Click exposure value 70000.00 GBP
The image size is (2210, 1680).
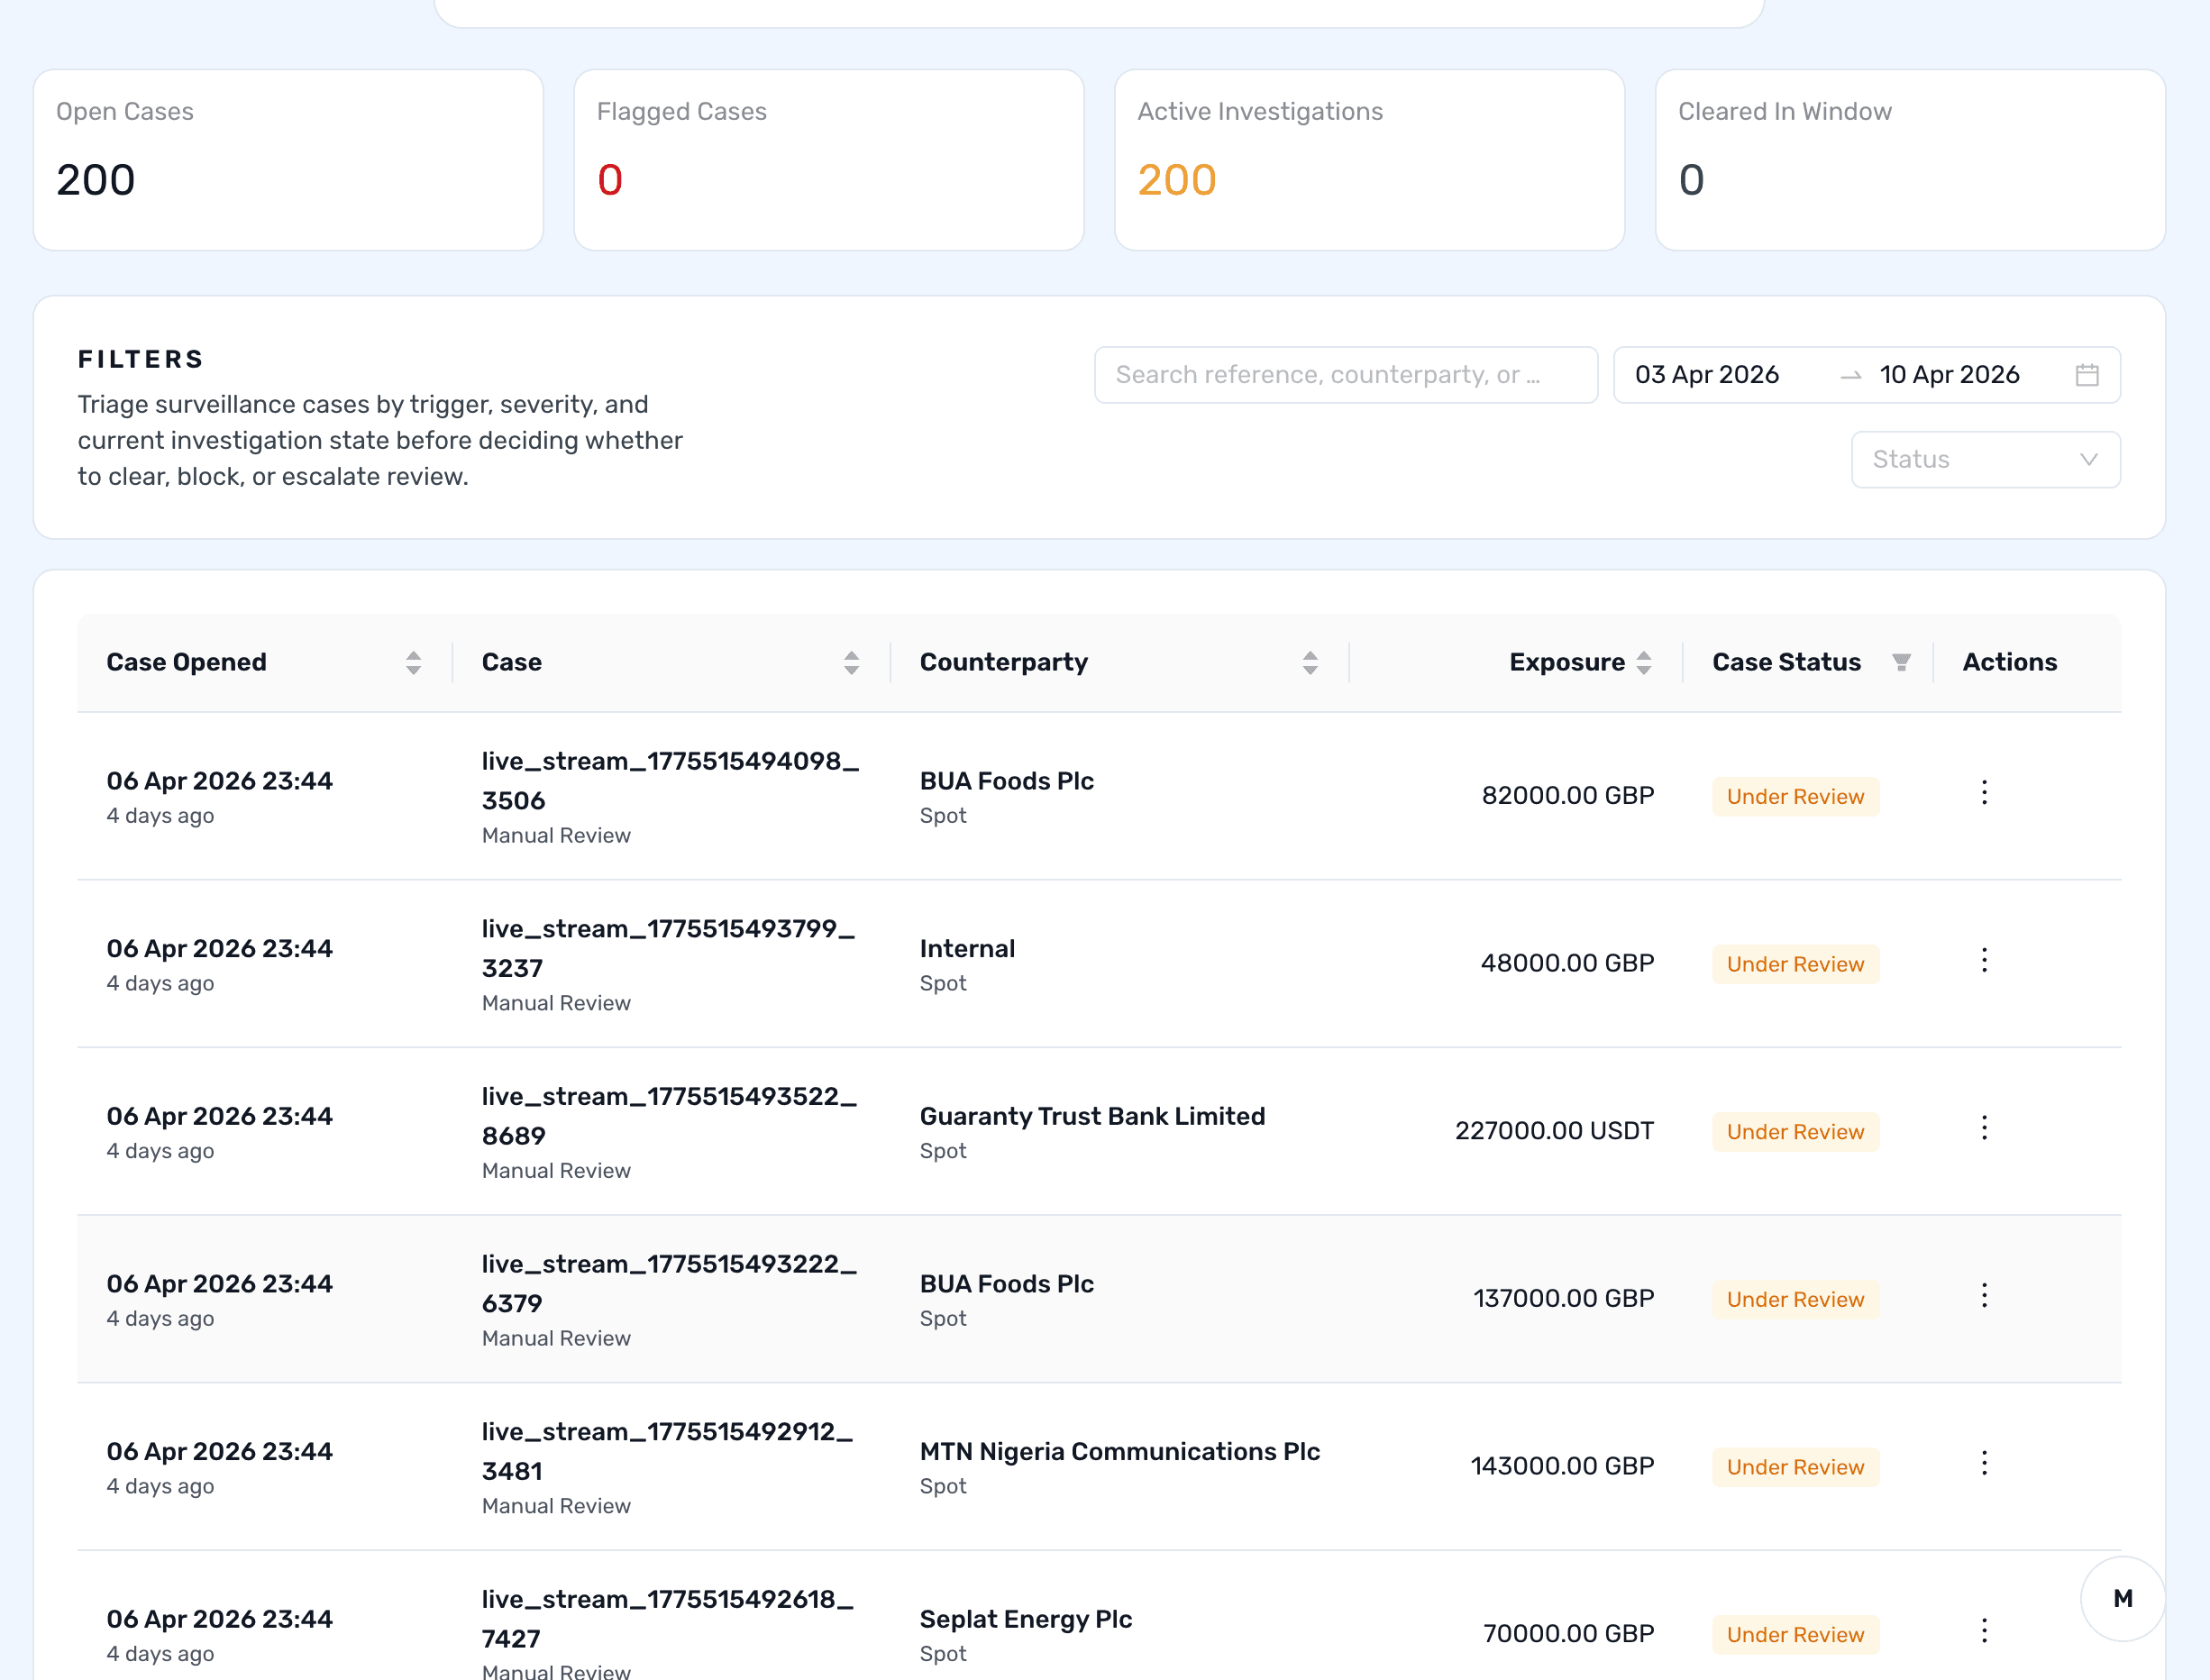[1568, 1634]
